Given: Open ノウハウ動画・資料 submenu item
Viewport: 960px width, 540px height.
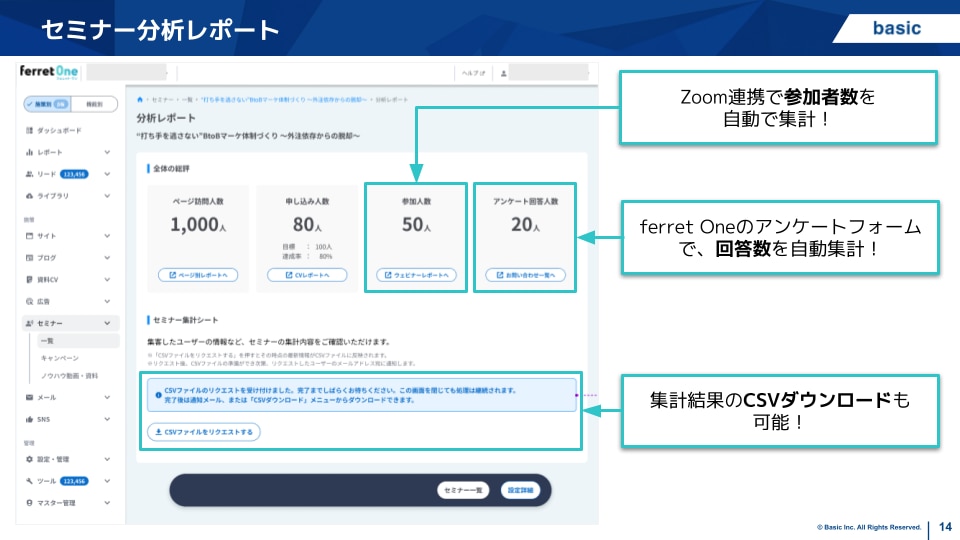Looking at the screenshot, I should point(69,375).
